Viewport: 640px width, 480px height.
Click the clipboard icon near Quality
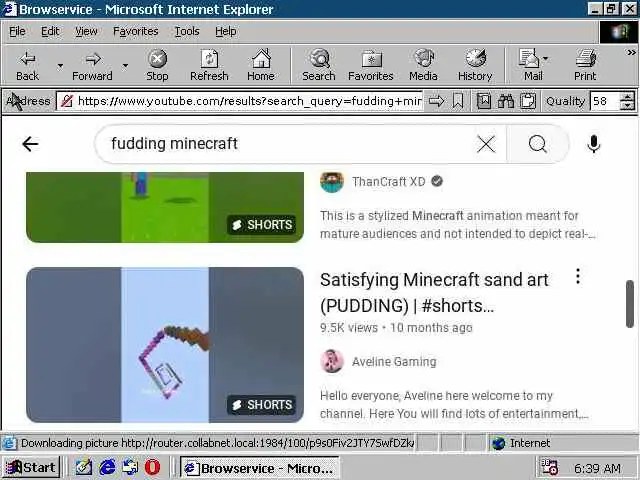click(x=528, y=101)
